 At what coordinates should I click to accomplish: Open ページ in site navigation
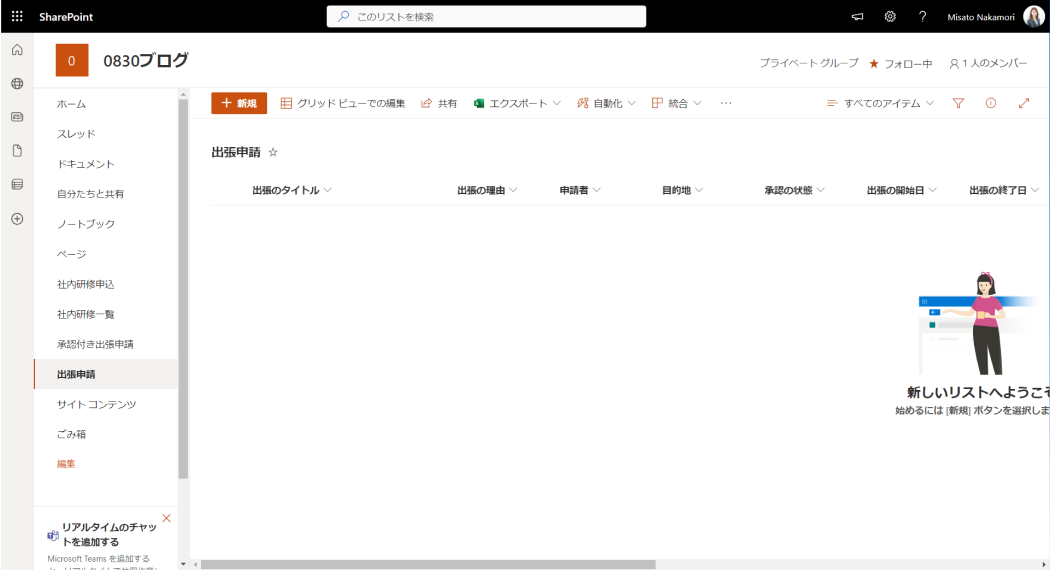point(72,254)
